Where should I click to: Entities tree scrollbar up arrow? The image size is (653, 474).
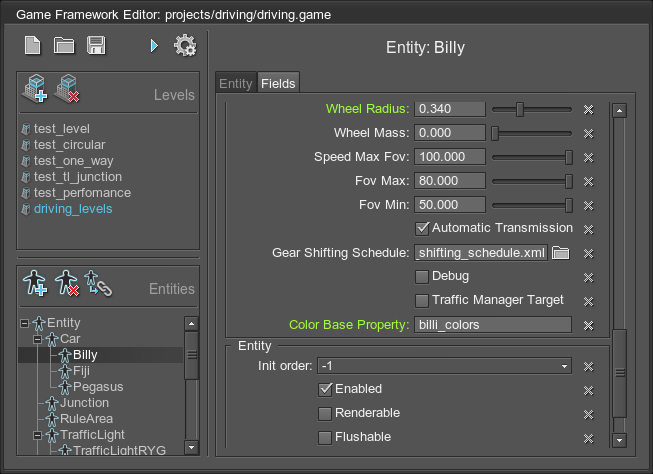pyautogui.click(x=191, y=323)
